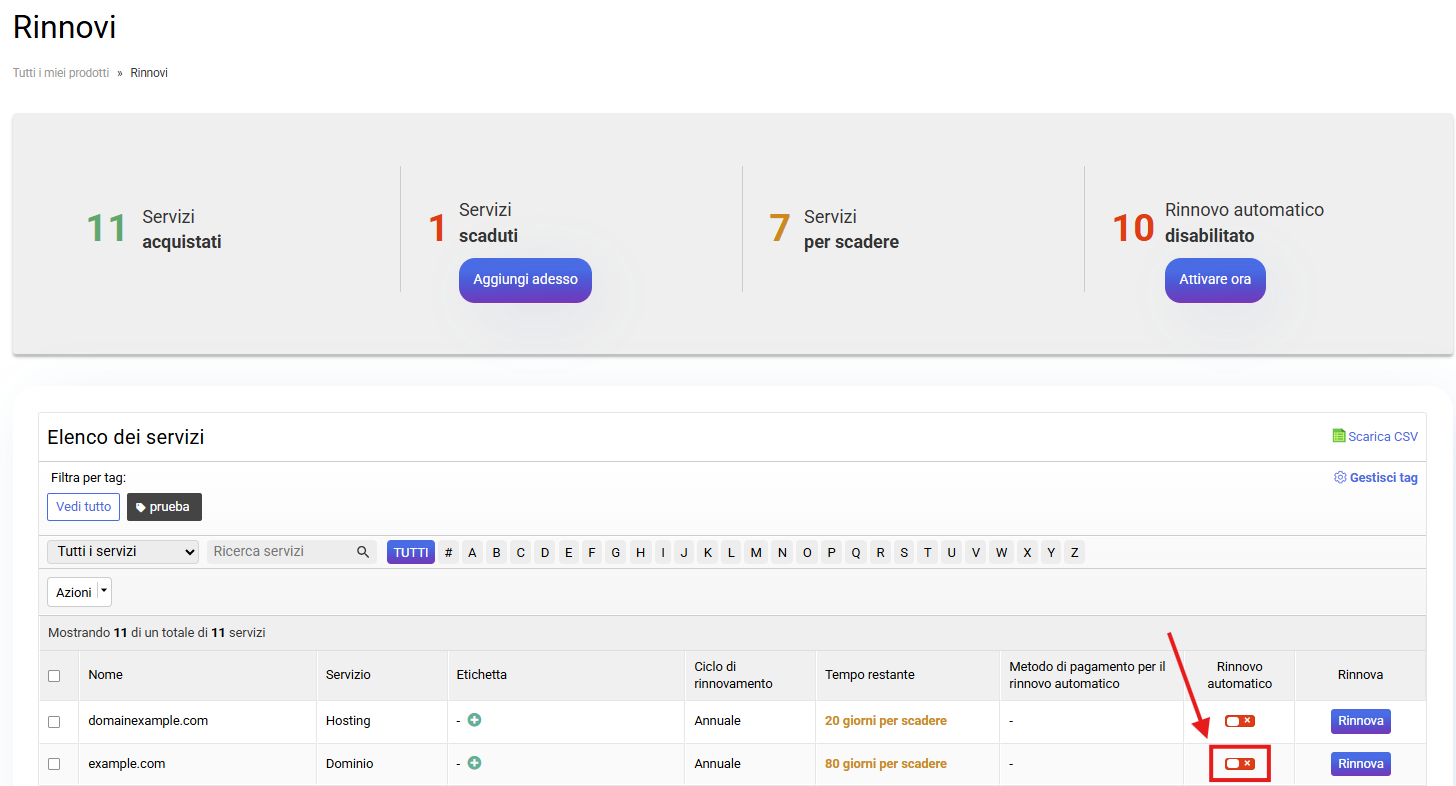Add a tag to domainexample.com via plus icon
1456x786 pixels.
click(474, 720)
